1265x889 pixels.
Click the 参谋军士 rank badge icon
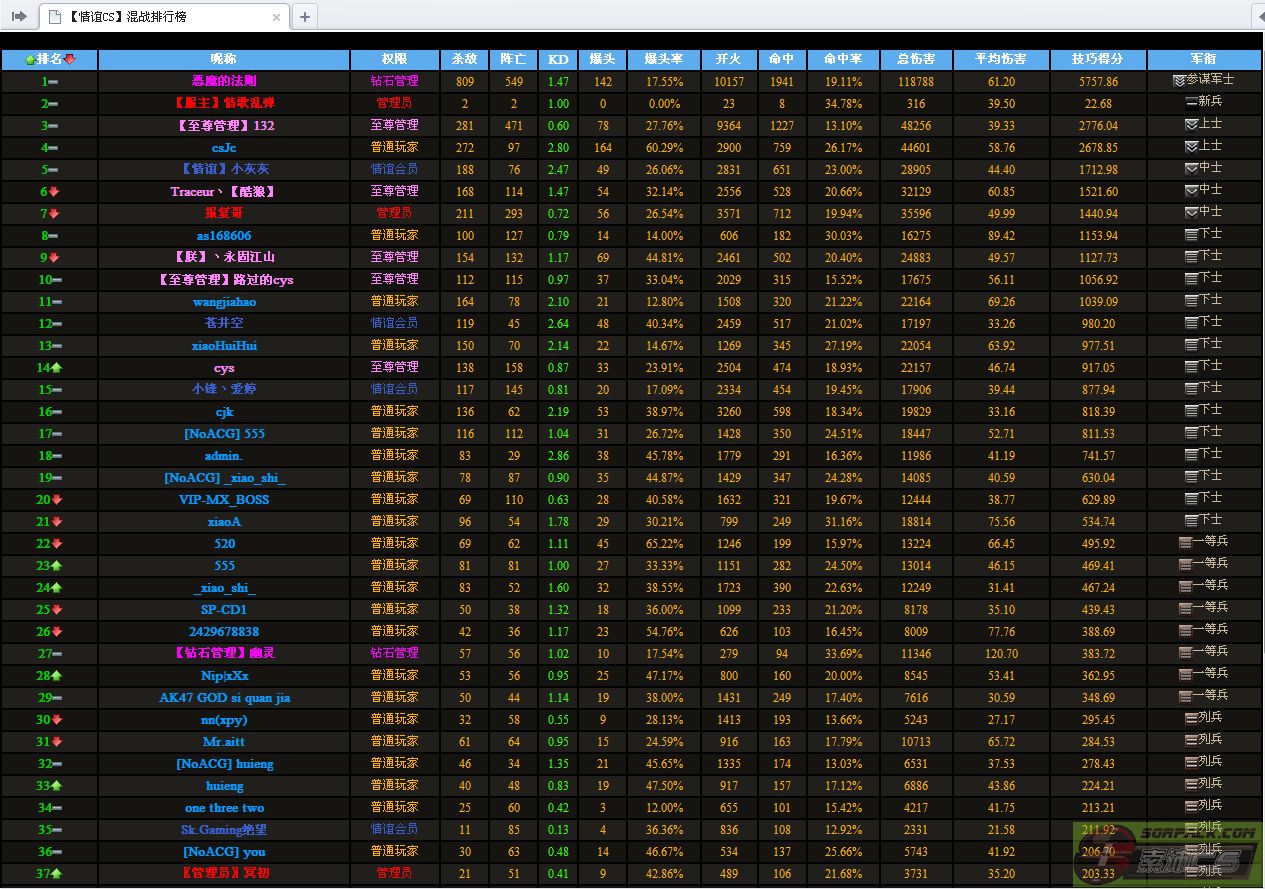pyautogui.click(x=1179, y=80)
